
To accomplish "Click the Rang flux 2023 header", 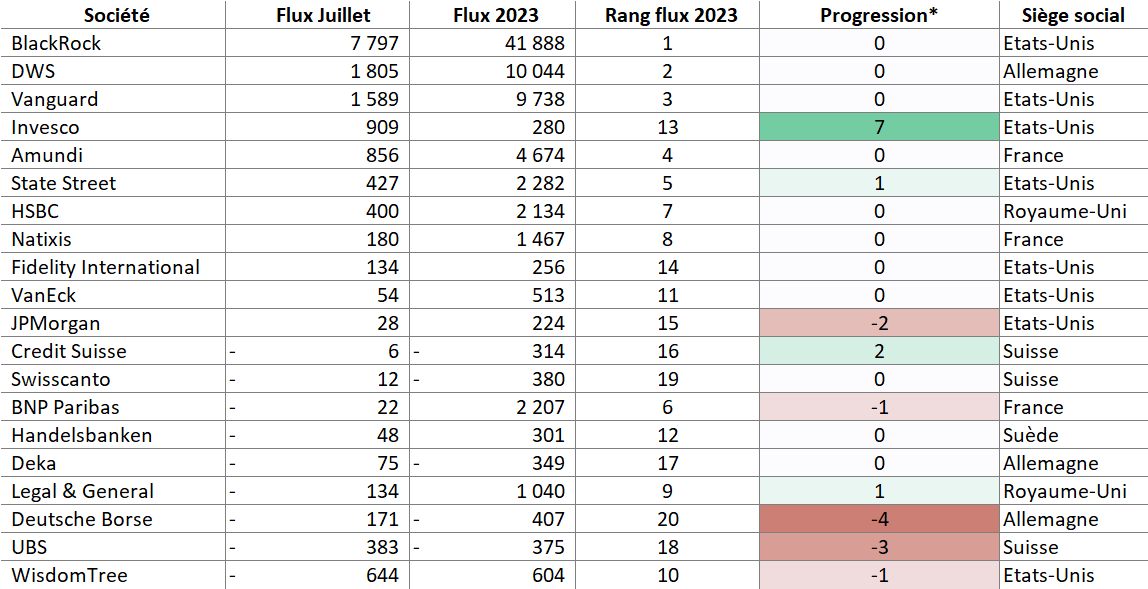I will (x=668, y=15).
